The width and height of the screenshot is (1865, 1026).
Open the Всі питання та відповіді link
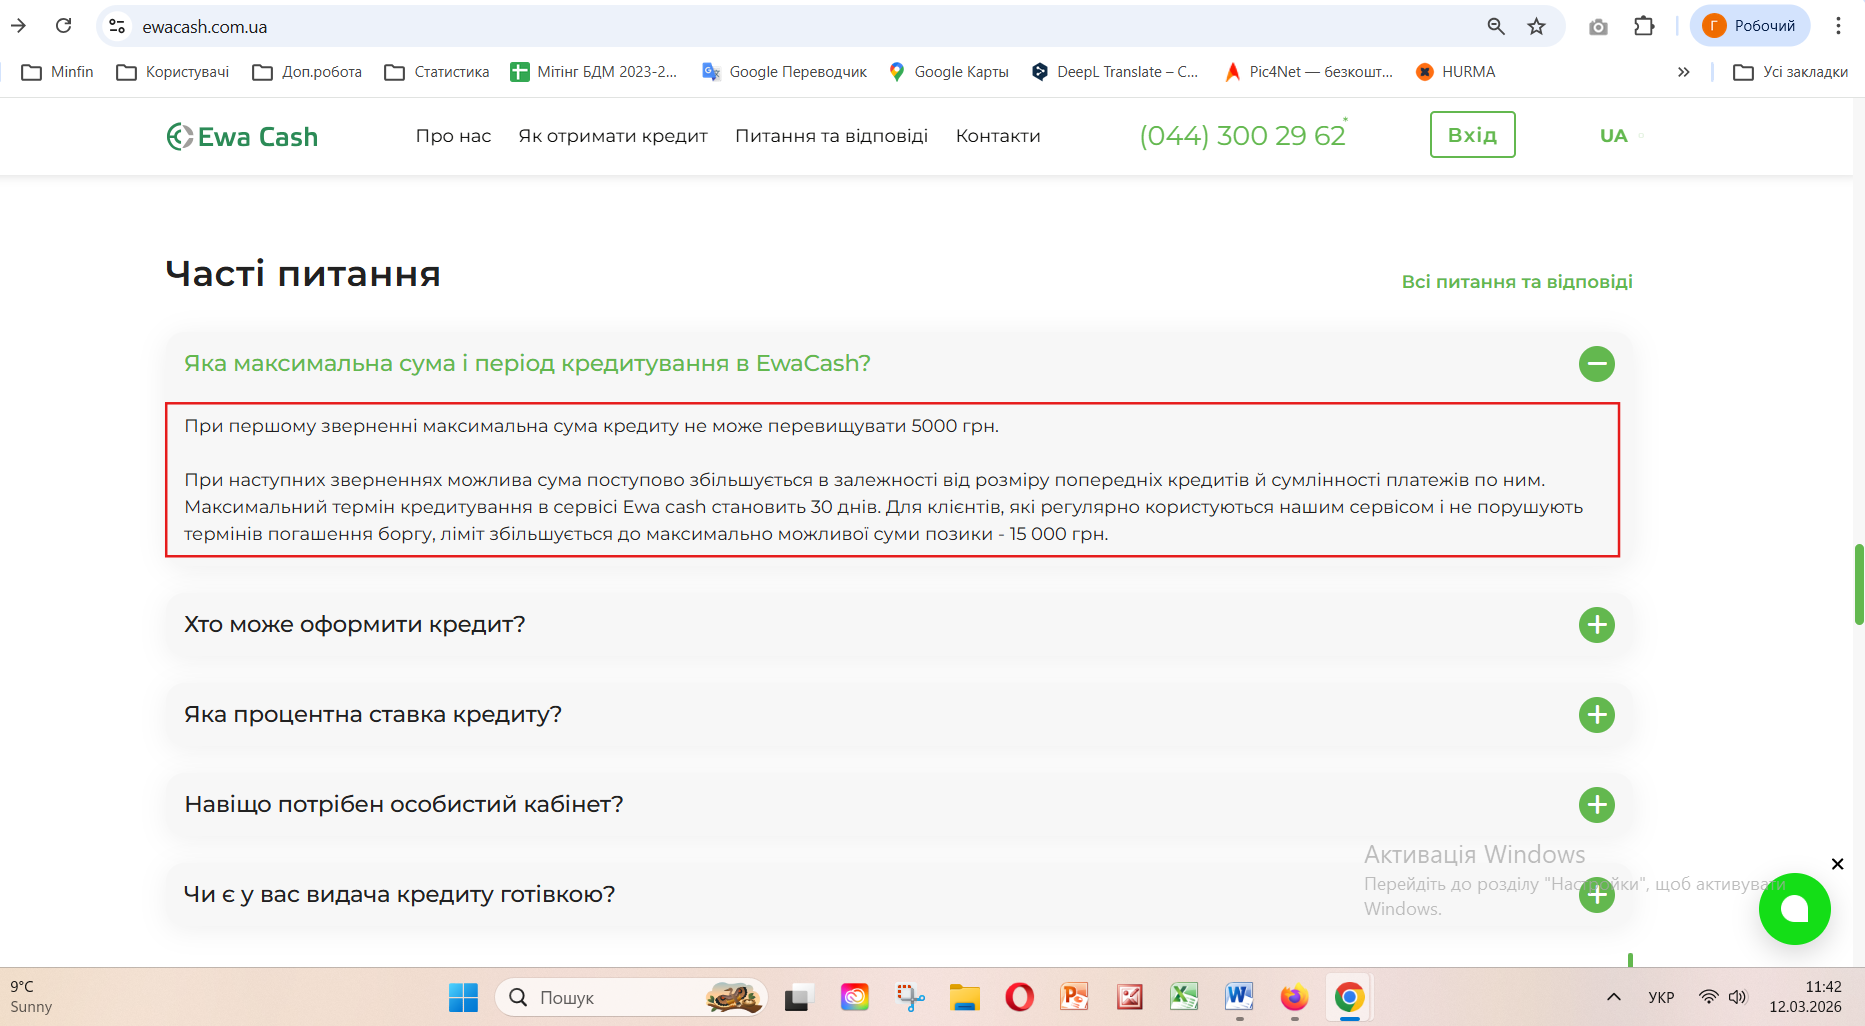tap(1517, 282)
